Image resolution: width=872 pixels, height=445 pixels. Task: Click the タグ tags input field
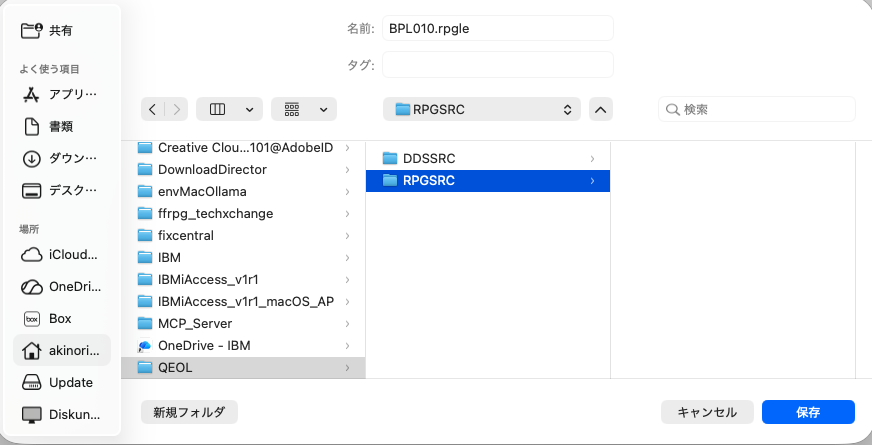498,65
